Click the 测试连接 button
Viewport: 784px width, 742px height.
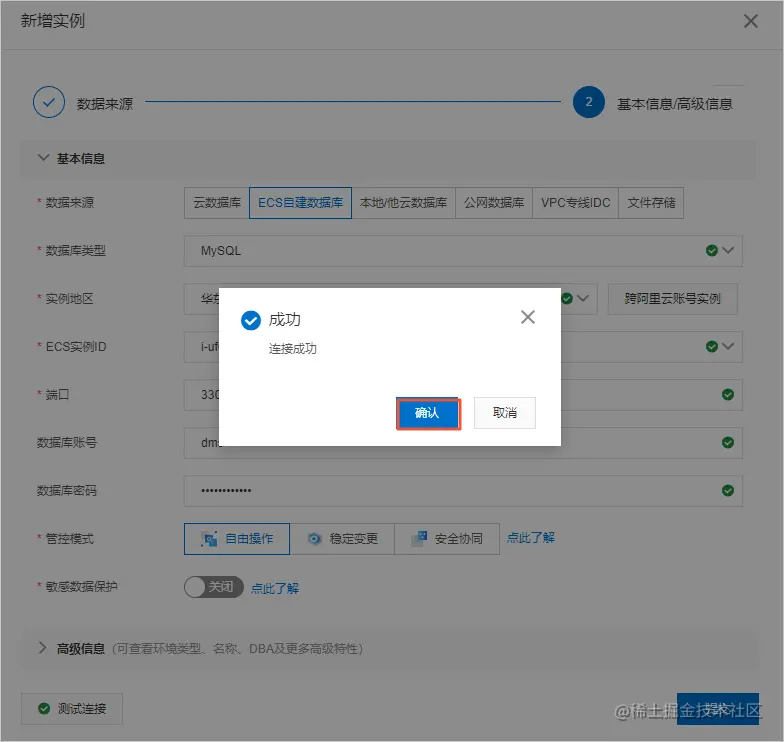(x=72, y=708)
